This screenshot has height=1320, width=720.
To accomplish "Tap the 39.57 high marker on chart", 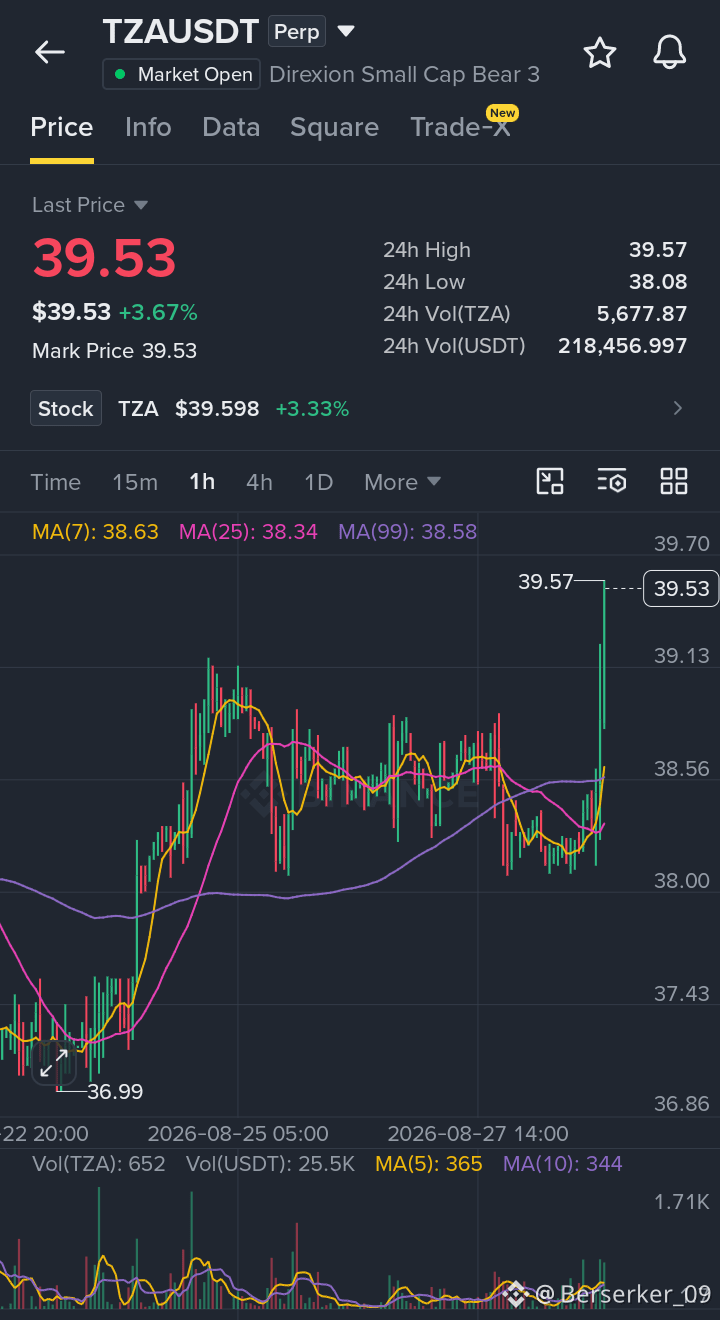I will coord(545,581).
